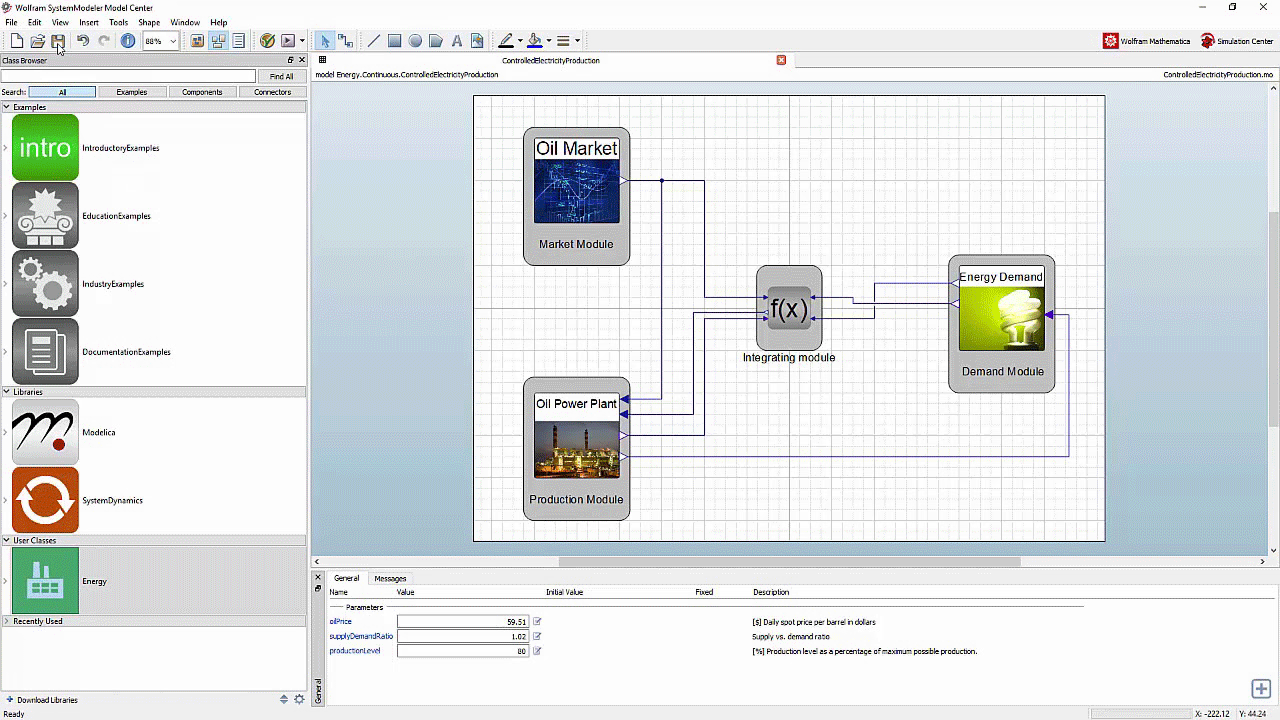Filter search by Connectors
The width and height of the screenshot is (1280, 720).
272,92
